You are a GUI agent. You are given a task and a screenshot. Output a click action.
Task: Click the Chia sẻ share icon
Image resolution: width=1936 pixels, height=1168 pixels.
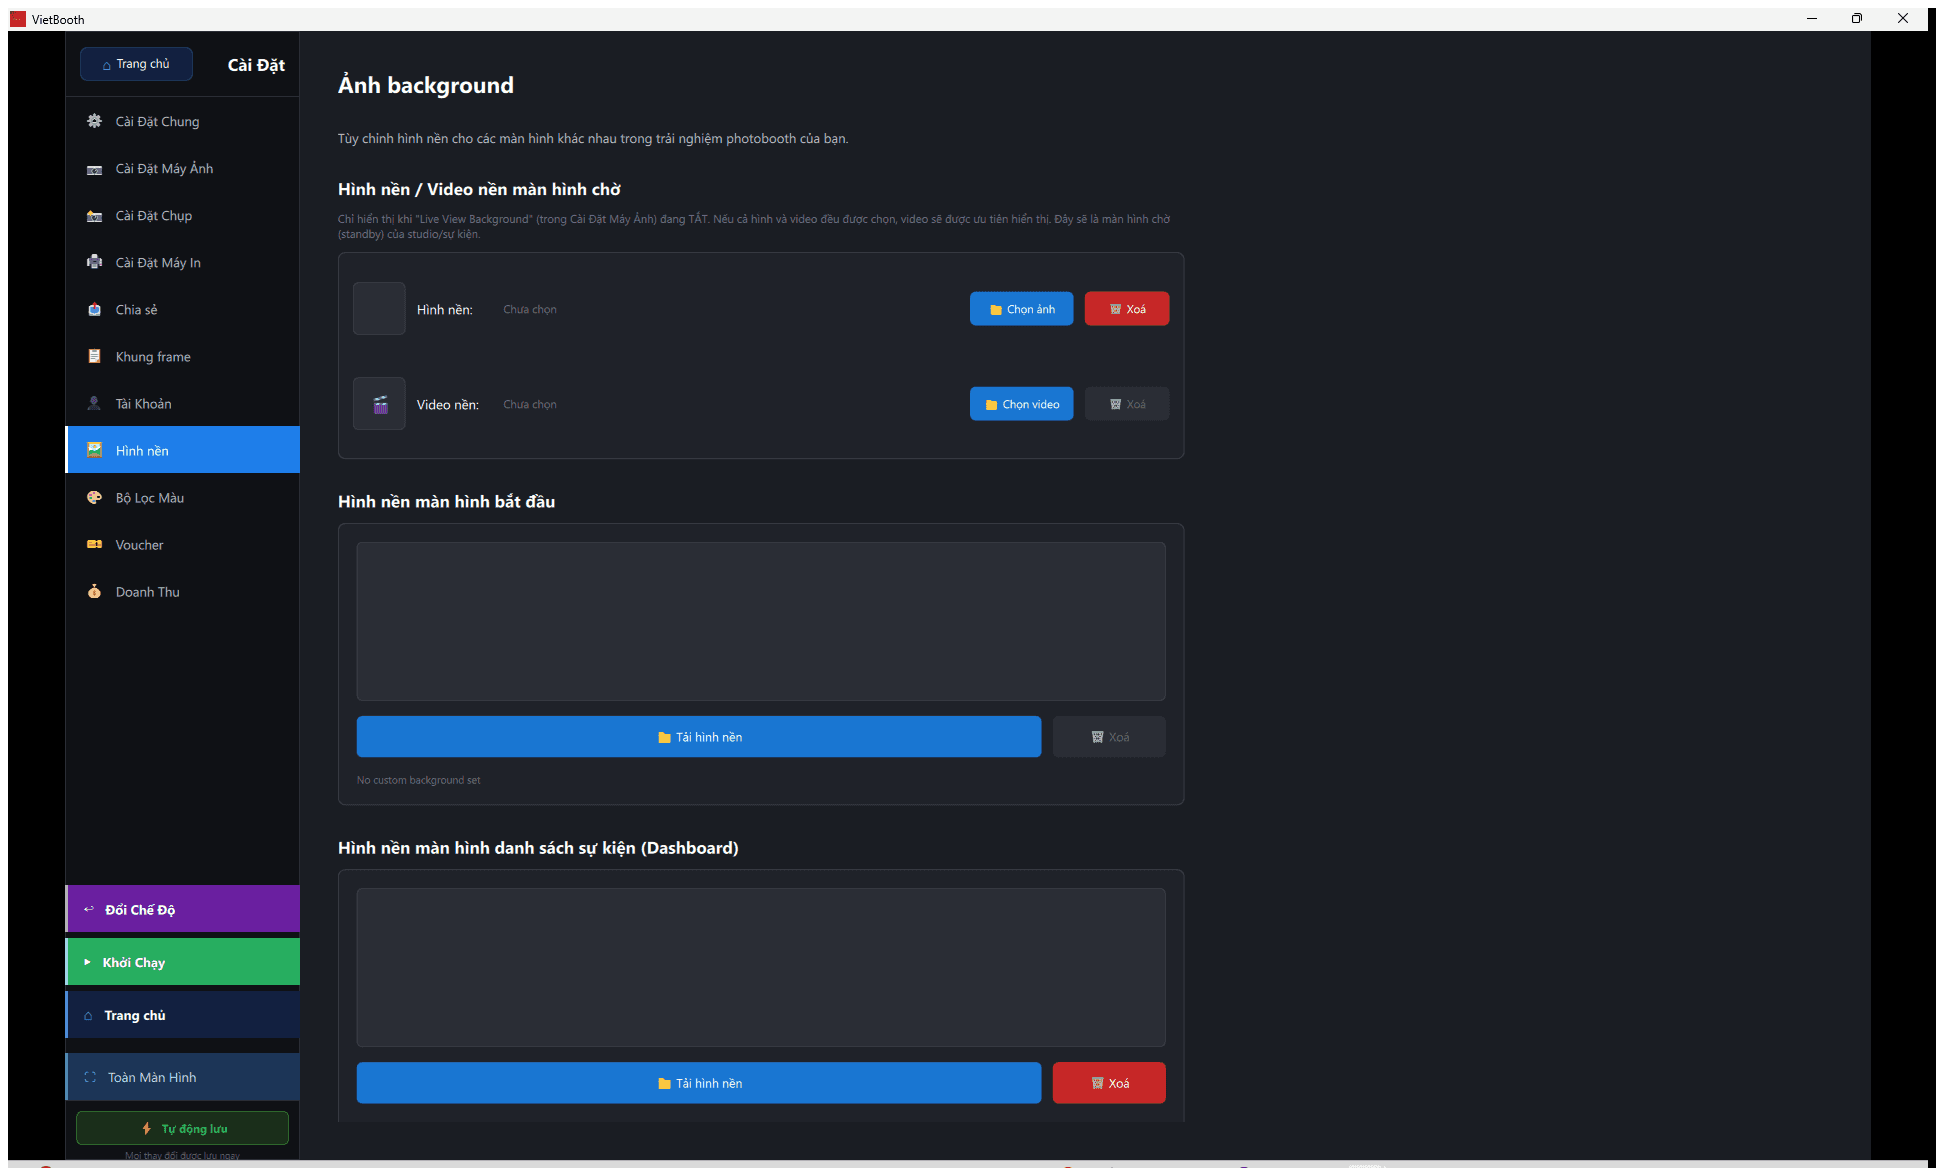(94, 309)
